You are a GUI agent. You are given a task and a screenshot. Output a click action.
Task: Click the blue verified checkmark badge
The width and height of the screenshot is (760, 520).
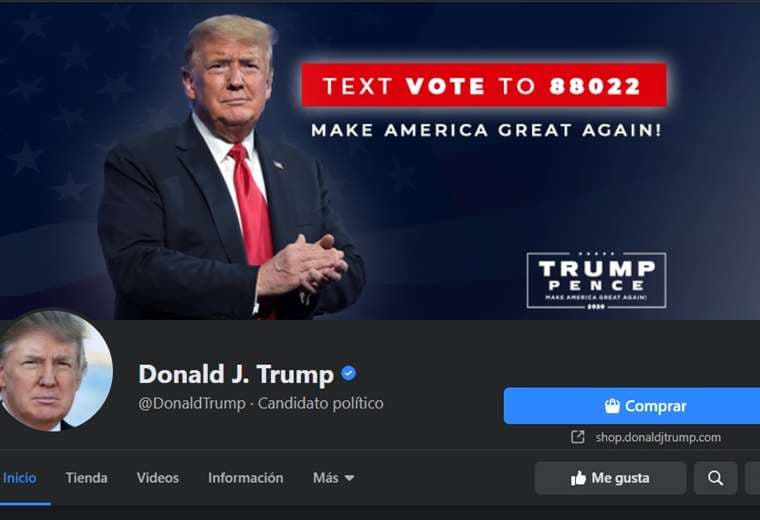click(x=348, y=373)
